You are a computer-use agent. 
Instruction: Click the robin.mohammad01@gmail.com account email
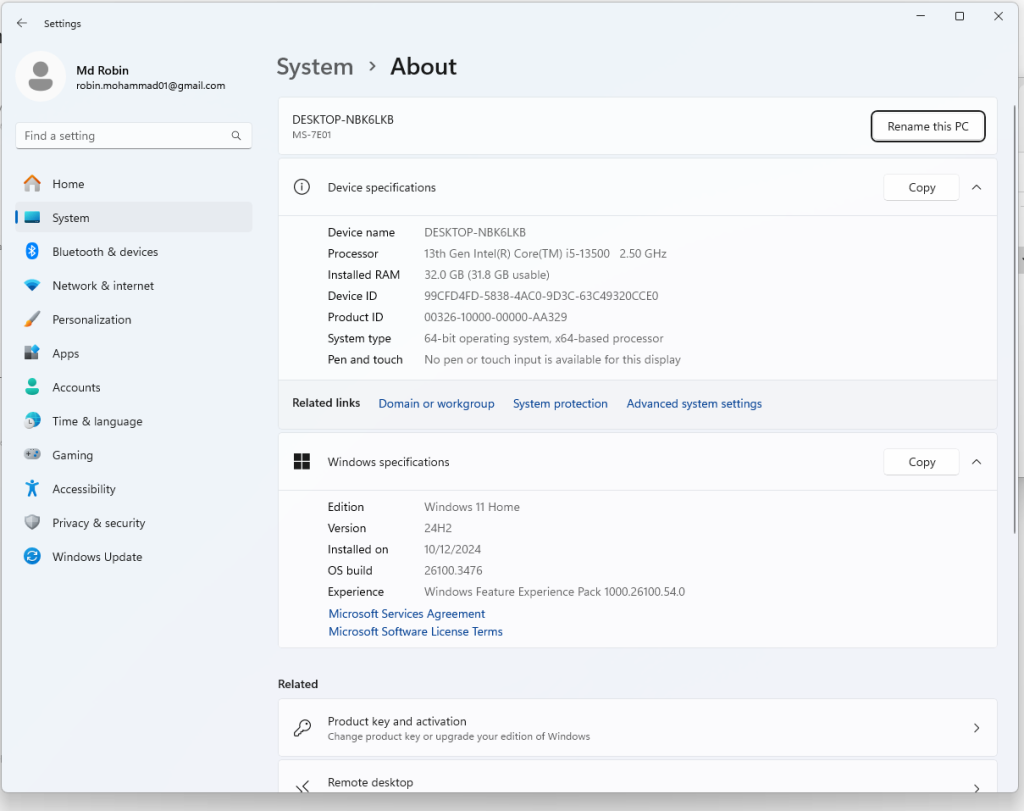(150, 86)
